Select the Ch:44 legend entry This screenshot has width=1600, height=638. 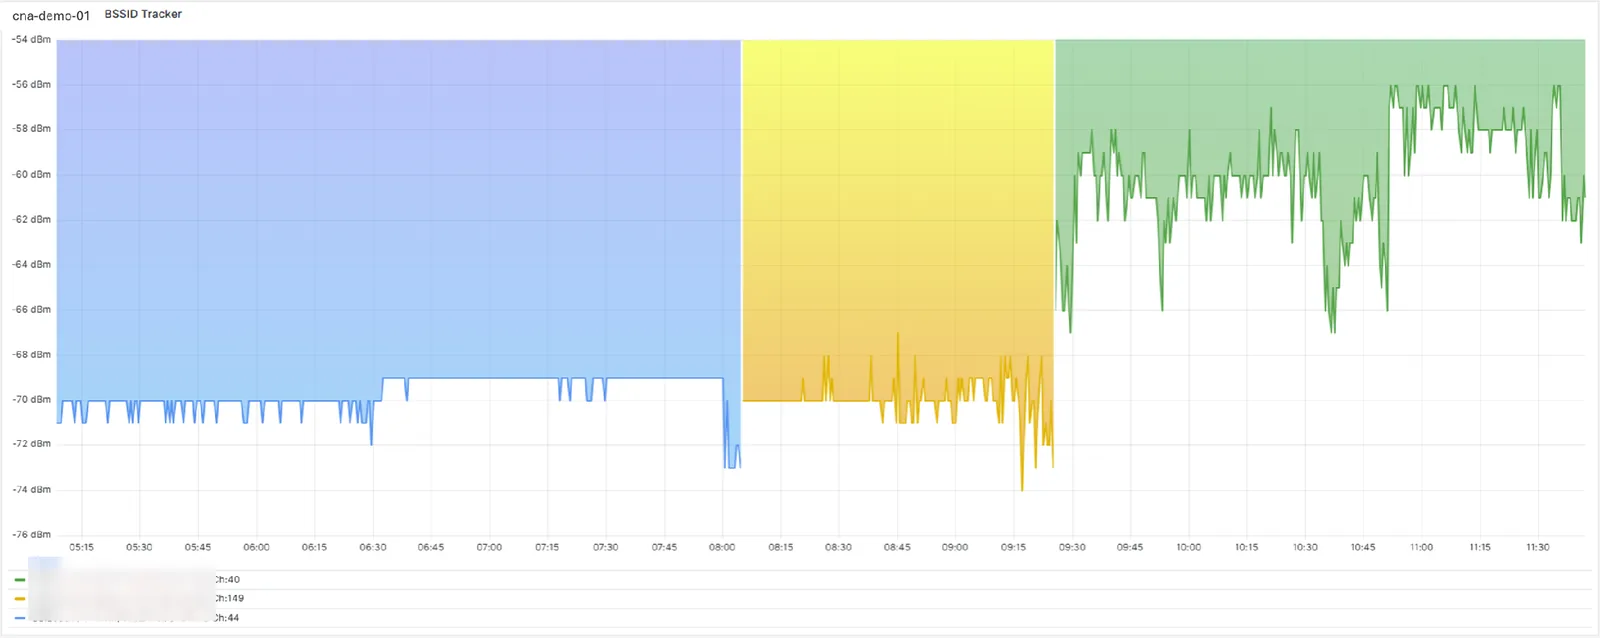(227, 618)
